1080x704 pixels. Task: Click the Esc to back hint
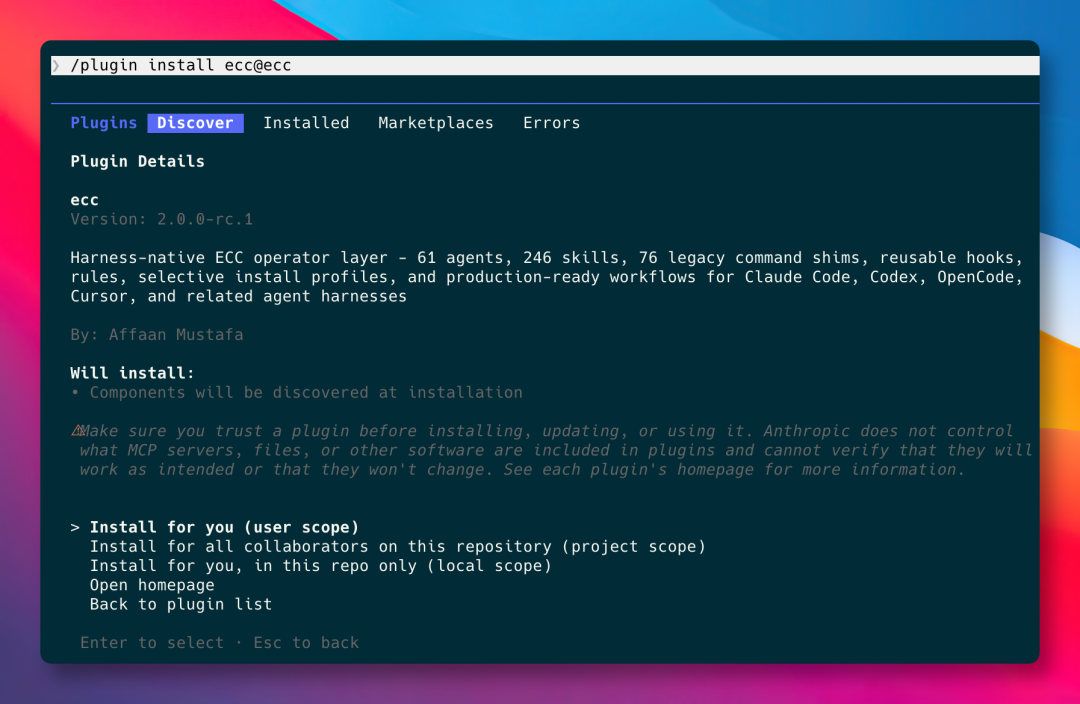[306, 643]
